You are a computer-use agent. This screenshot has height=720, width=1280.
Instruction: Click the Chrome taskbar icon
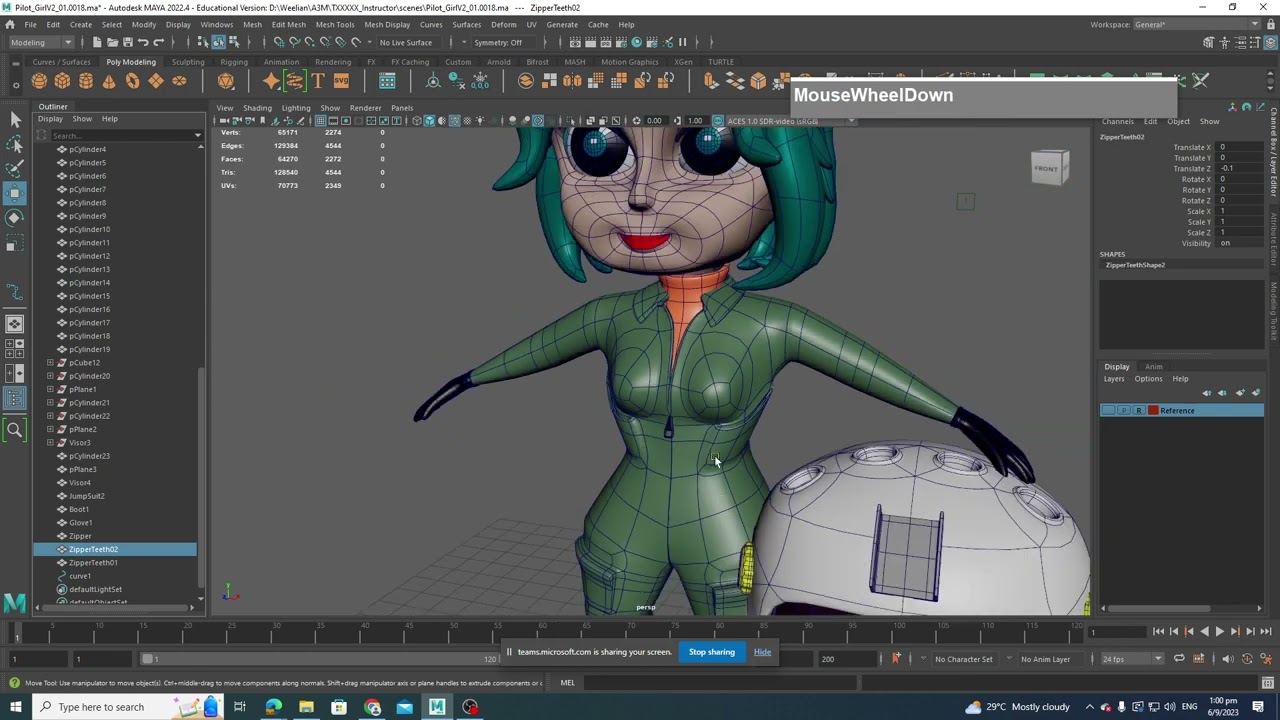[372, 707]
